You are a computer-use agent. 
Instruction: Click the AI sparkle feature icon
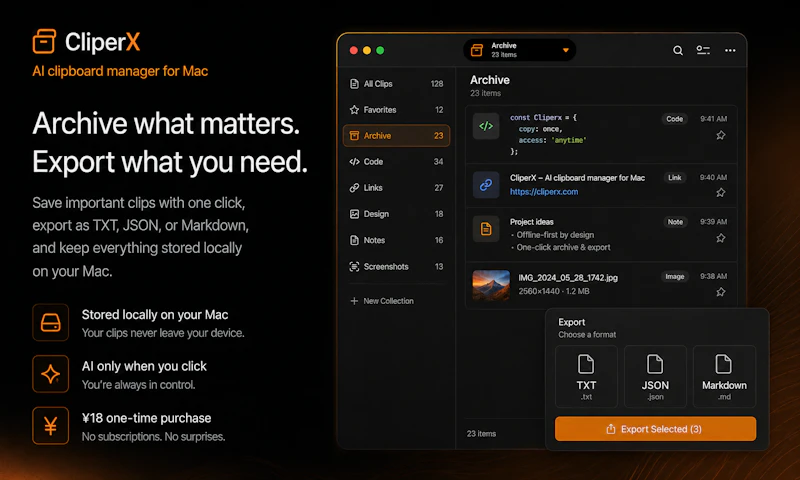click(51, 374)
